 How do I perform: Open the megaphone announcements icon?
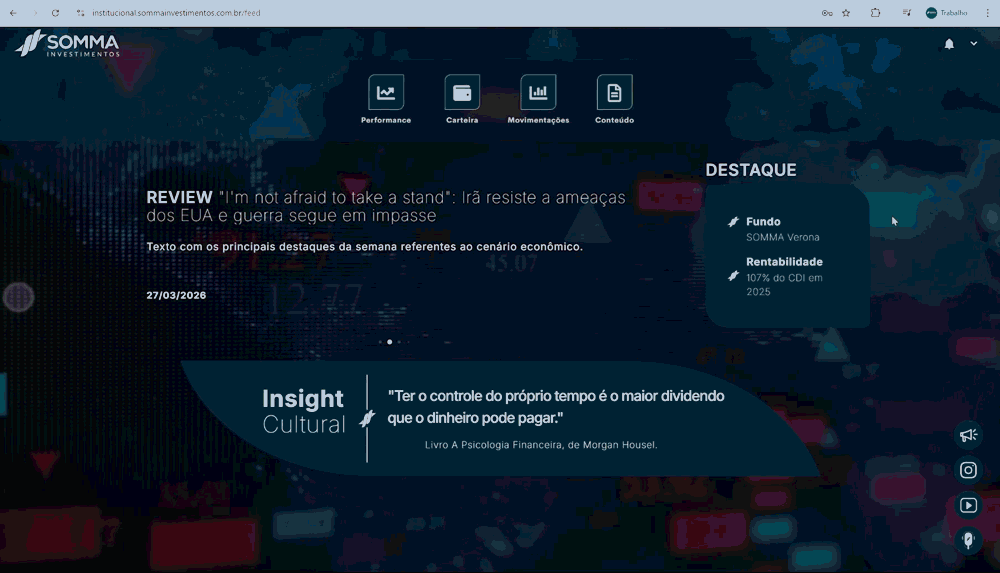(968, 435)
